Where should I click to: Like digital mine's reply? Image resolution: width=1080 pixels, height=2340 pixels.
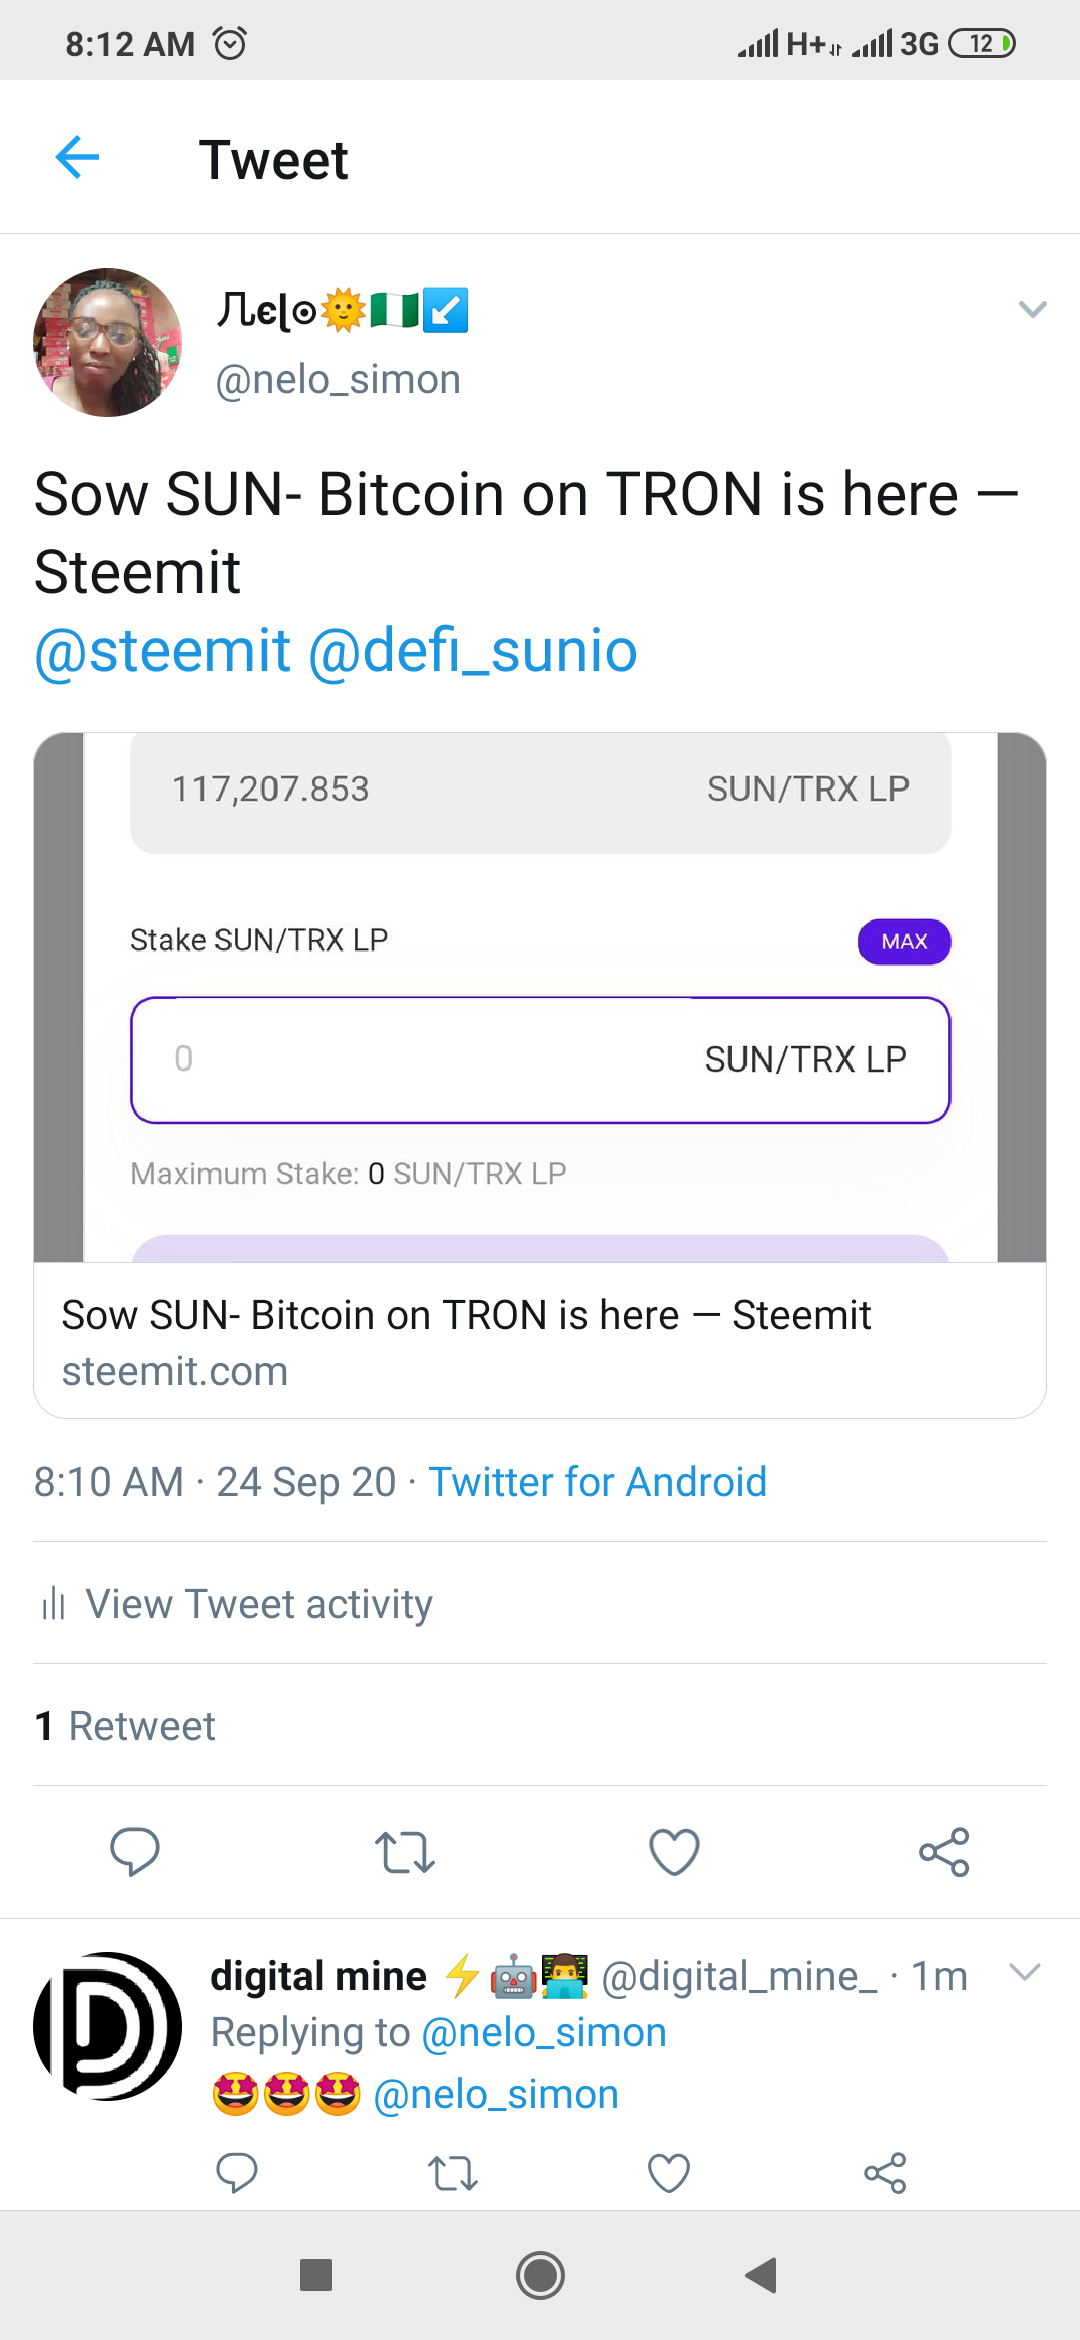pyautogui.click(x=669, y=2172)
